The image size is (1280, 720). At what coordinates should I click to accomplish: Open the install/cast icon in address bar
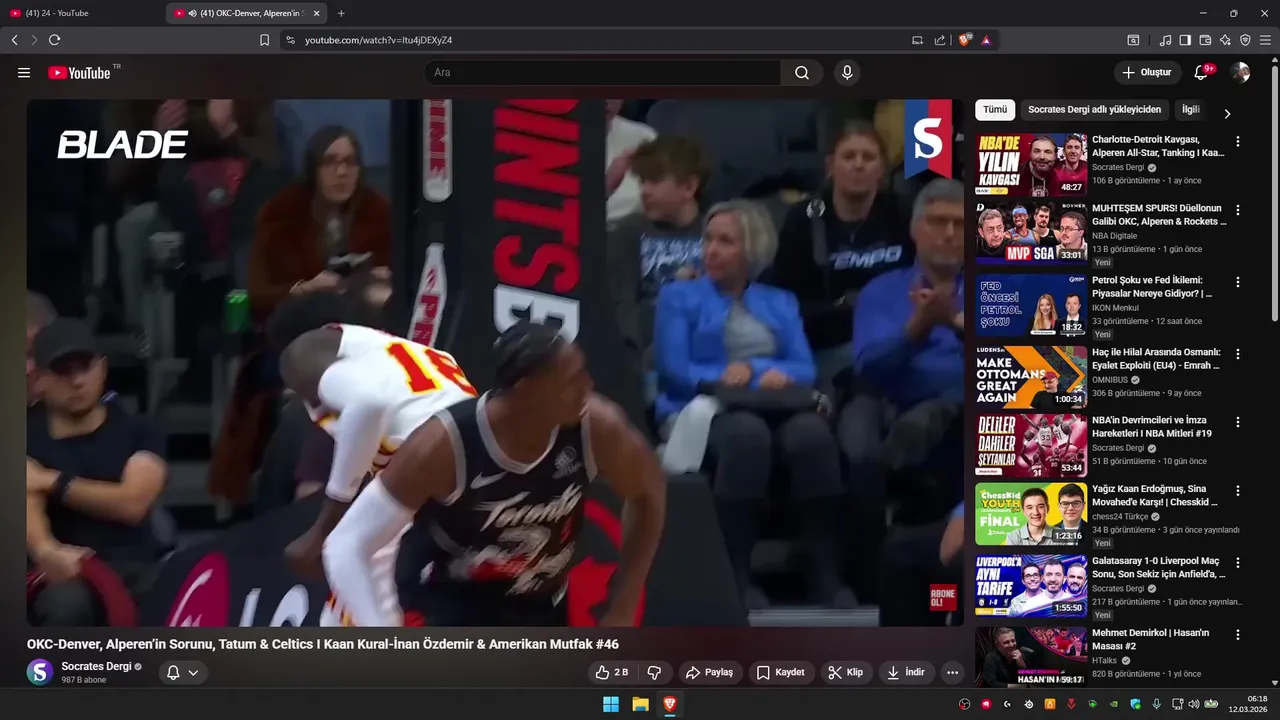(x=917, y=40)
